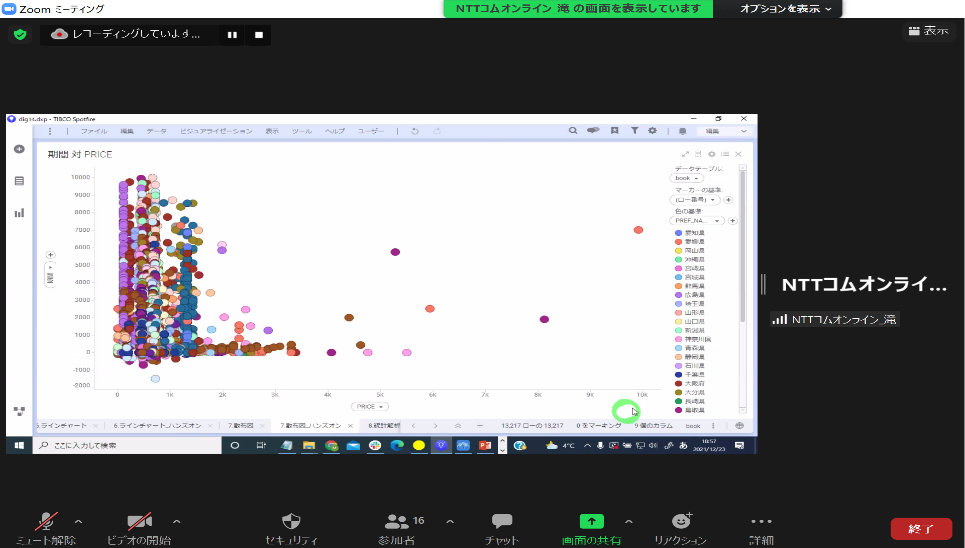
Task: Open the Zoom encryption shield info
Action: [x=20, y=34]
